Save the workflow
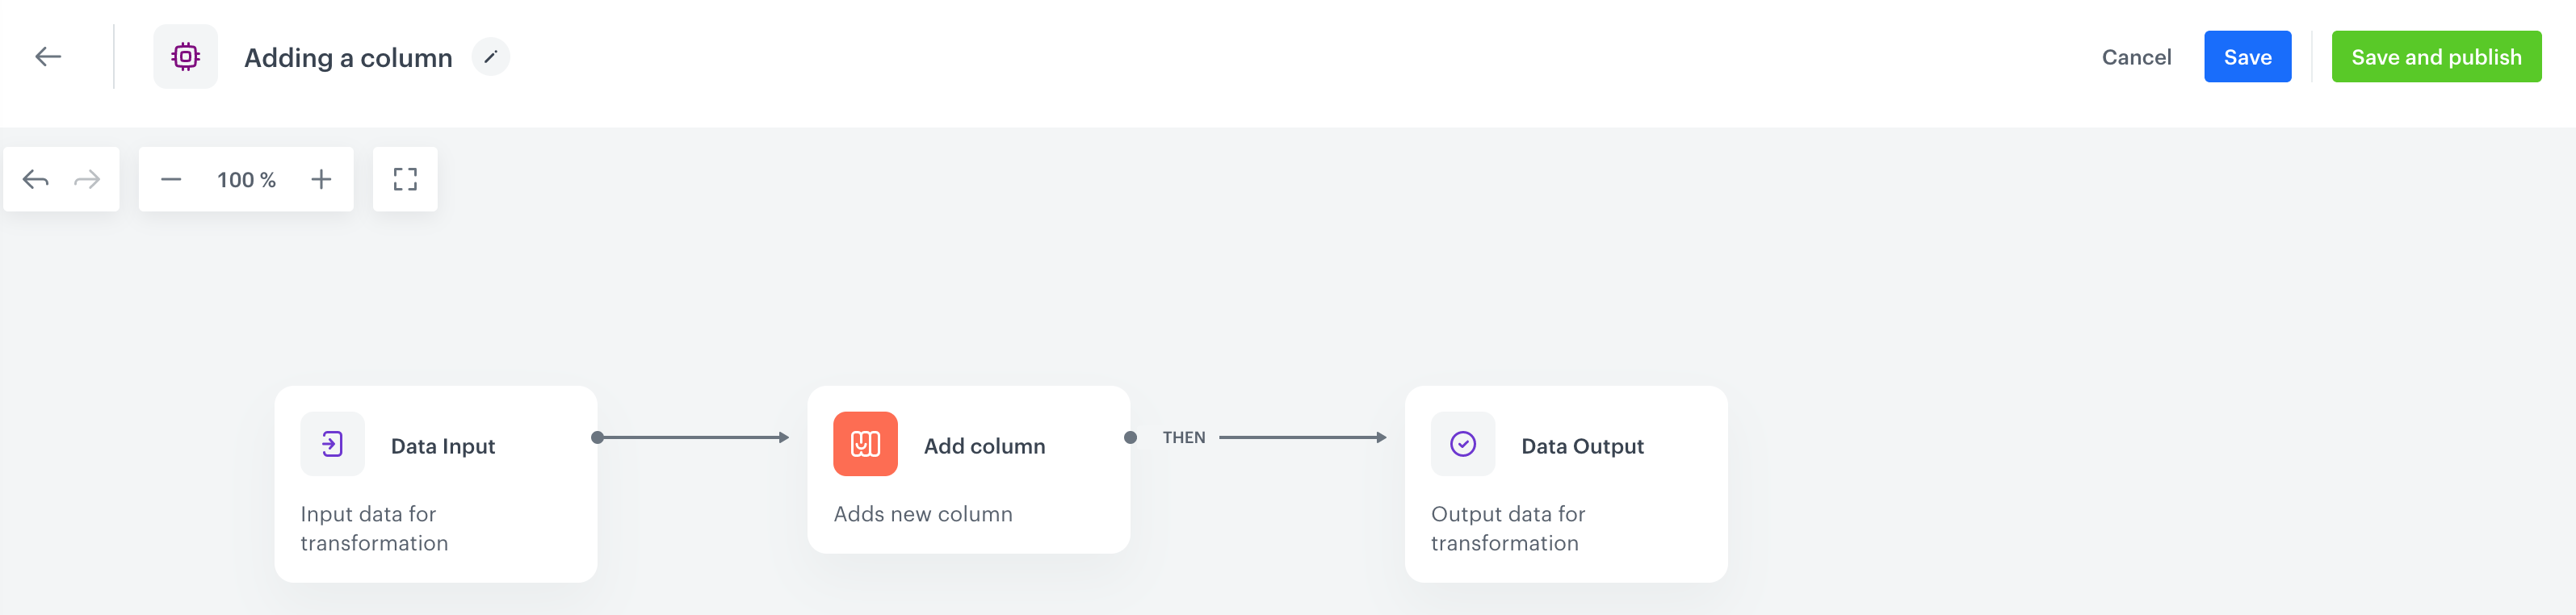The height and width of the screenshot is (615, 2576). click(2247, 57)
